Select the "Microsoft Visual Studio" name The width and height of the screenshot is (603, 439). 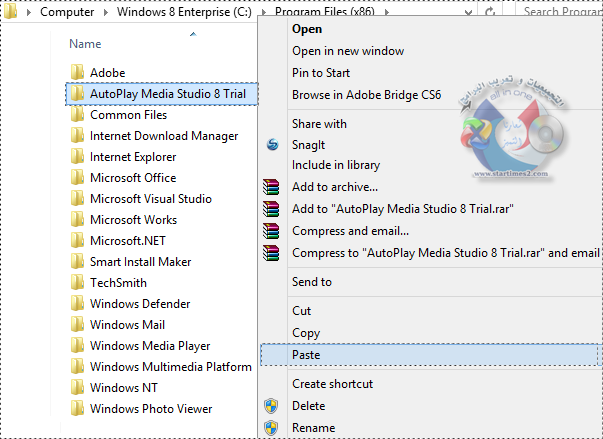click(151, 199)
